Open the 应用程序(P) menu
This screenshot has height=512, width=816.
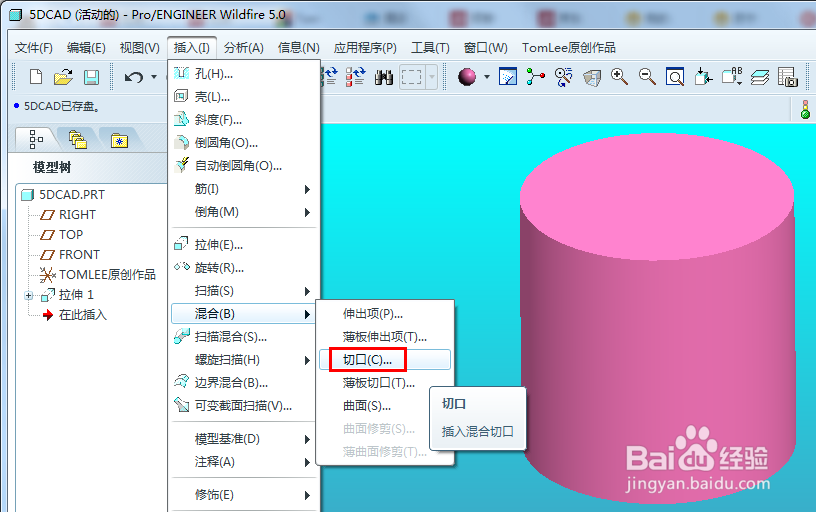click(365, 48)
